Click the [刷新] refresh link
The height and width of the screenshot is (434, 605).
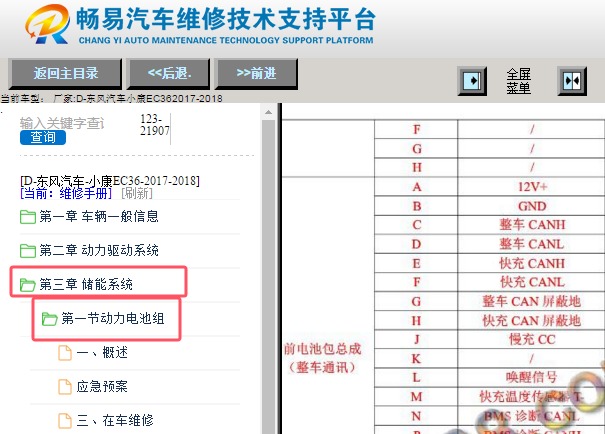pos(137,193)
